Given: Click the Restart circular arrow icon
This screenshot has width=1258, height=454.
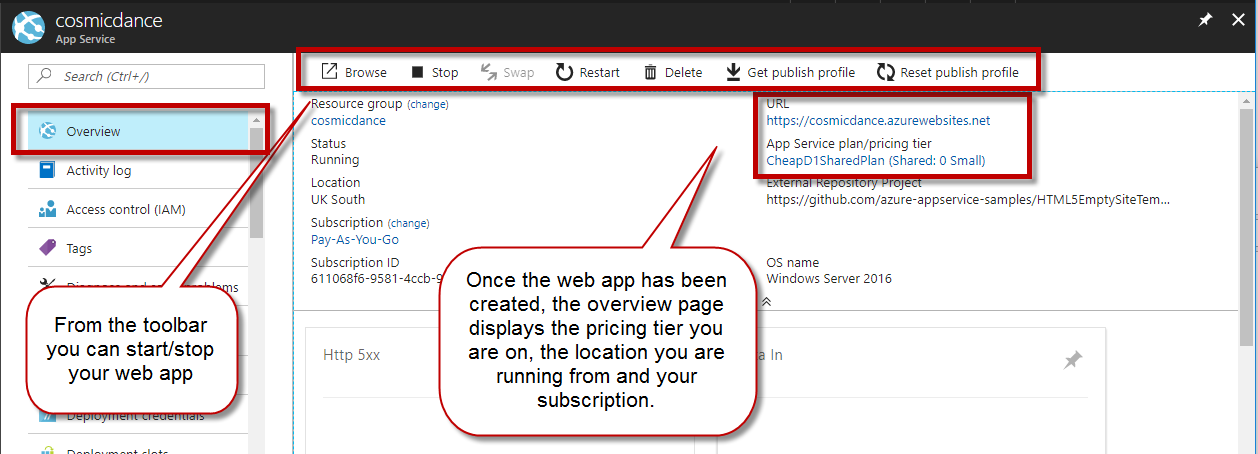Looking at the screenshot, I should 564,72.
